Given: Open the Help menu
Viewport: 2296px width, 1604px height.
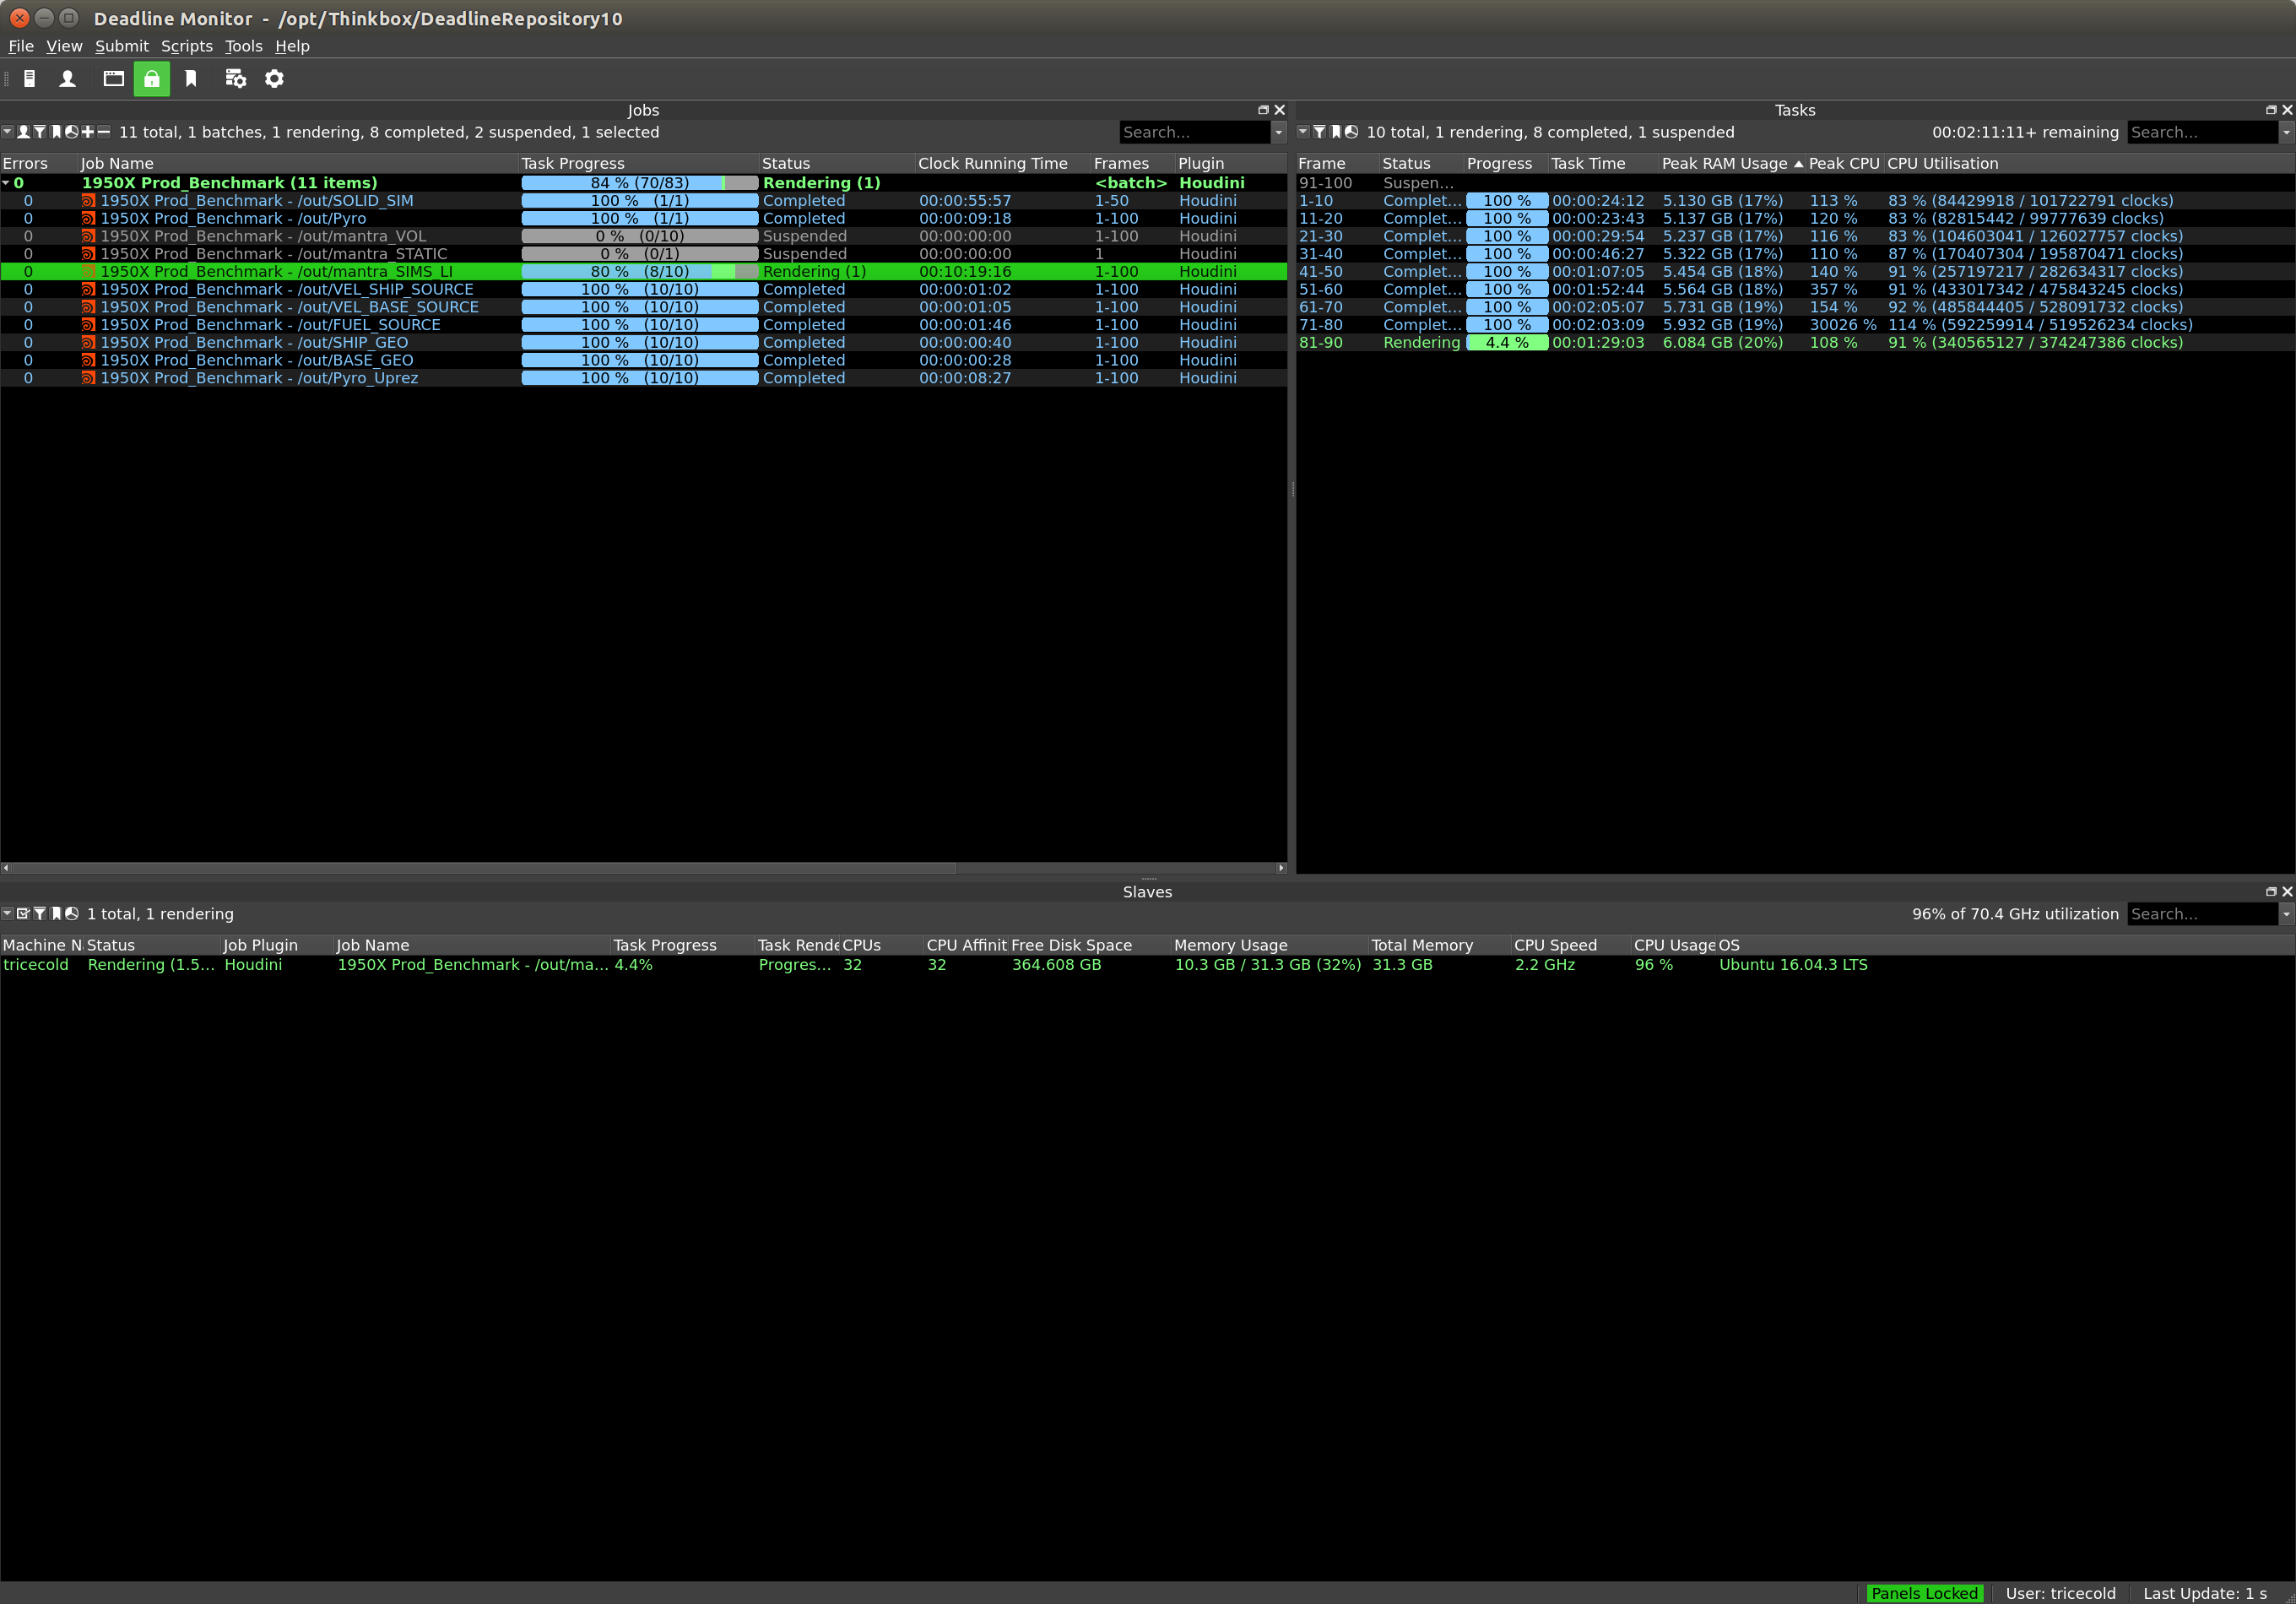Looking at the screenshot, I should [293, 46].
